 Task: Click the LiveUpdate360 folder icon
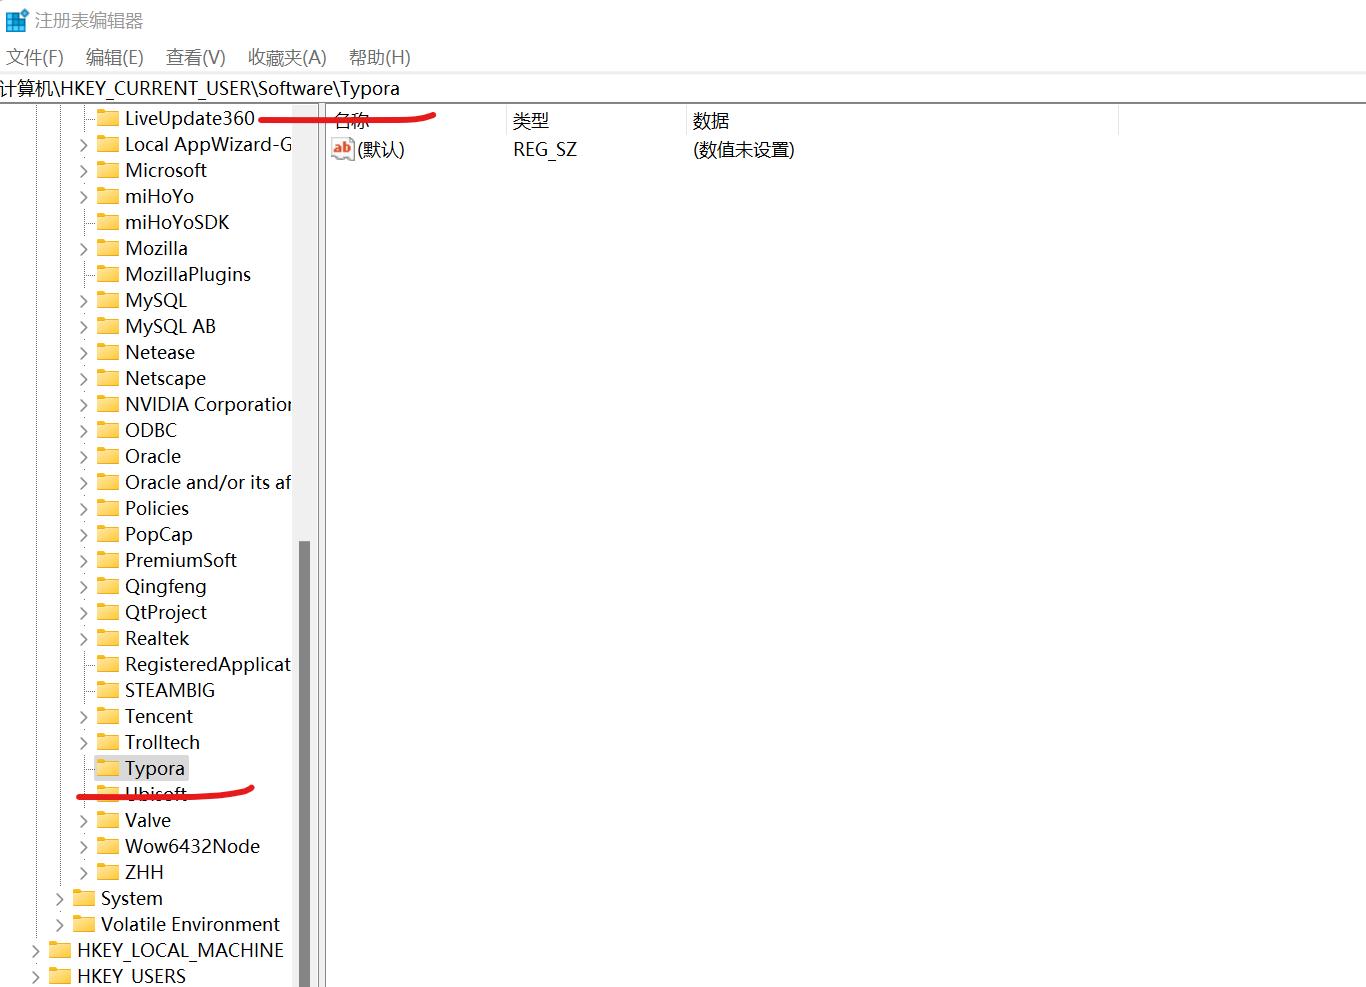pos(108,118)
